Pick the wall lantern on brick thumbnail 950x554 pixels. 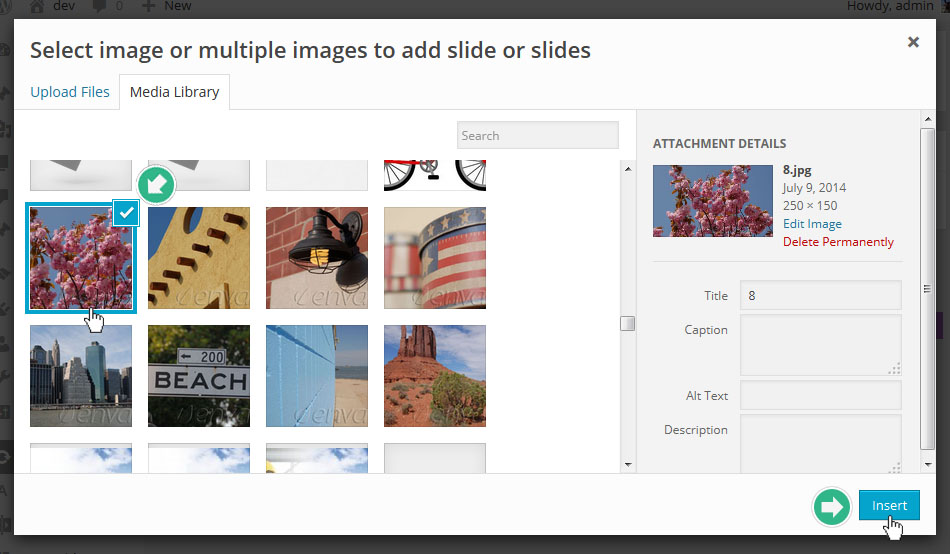click(x=317, y=258)
